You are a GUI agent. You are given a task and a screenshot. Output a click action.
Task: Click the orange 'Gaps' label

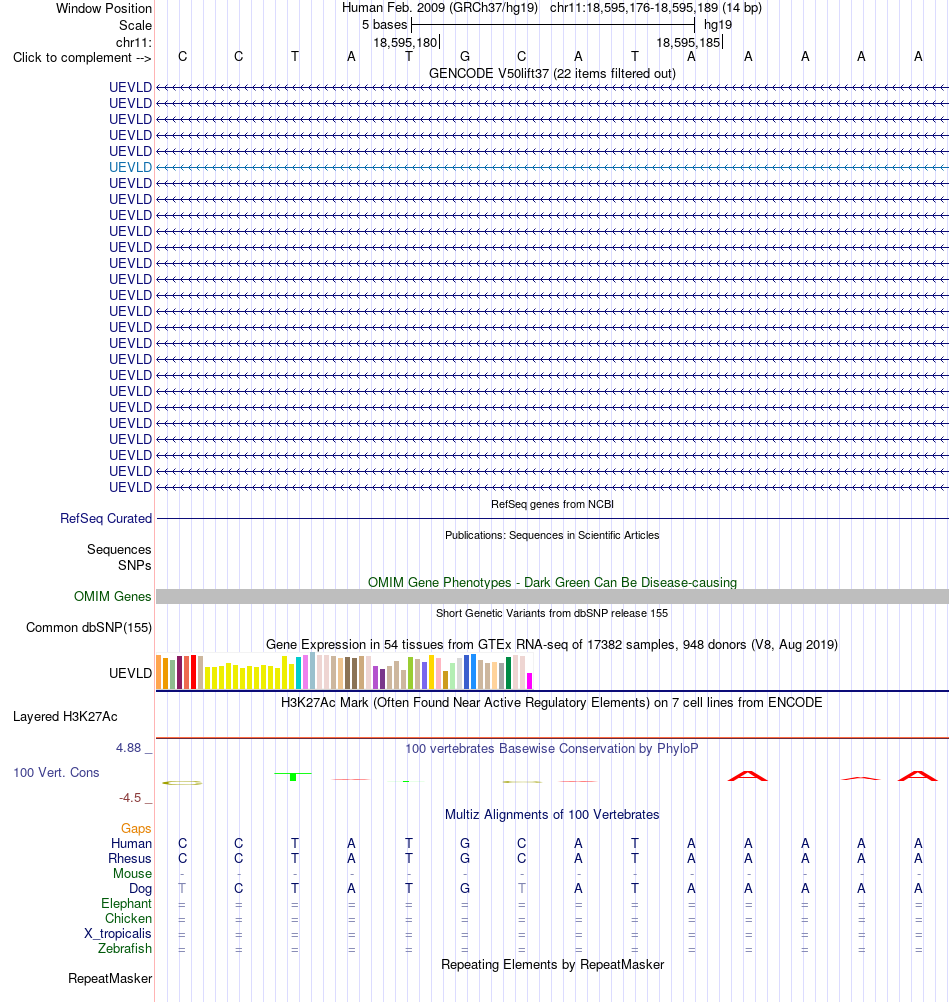pyautogui.click(x=136, y=829)
